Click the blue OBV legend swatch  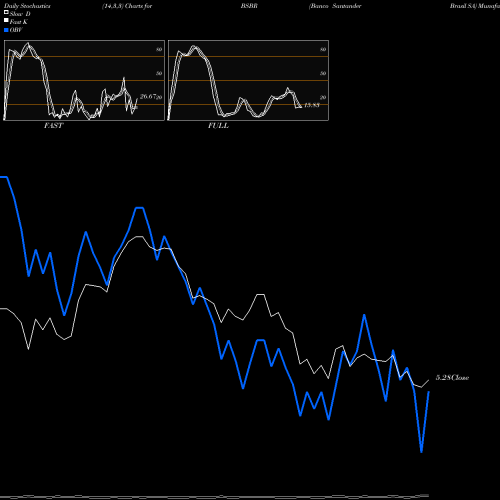tap(6, 30)
